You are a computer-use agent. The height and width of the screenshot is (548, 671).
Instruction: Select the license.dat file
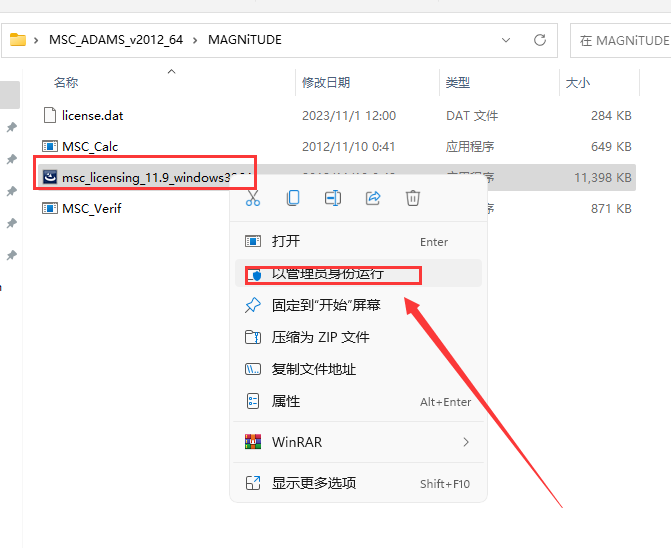tap(92, 116)
